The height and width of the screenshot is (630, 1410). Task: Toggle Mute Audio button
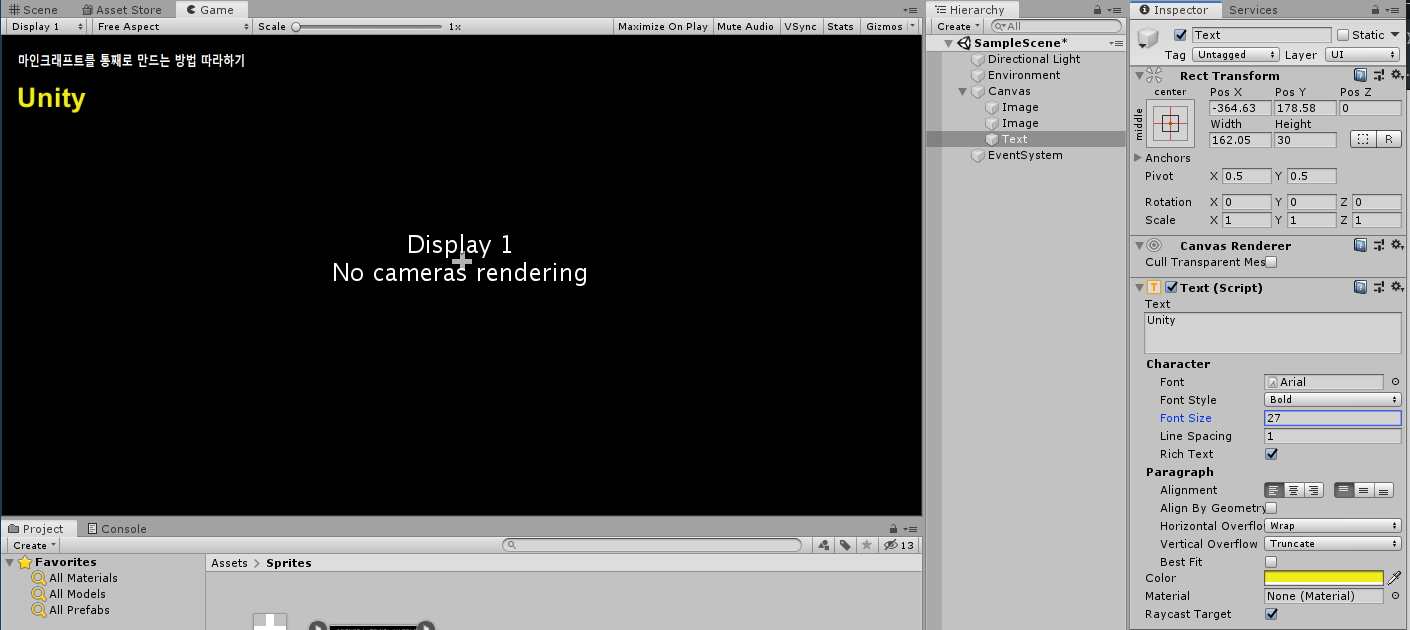(x=745, y=27)
